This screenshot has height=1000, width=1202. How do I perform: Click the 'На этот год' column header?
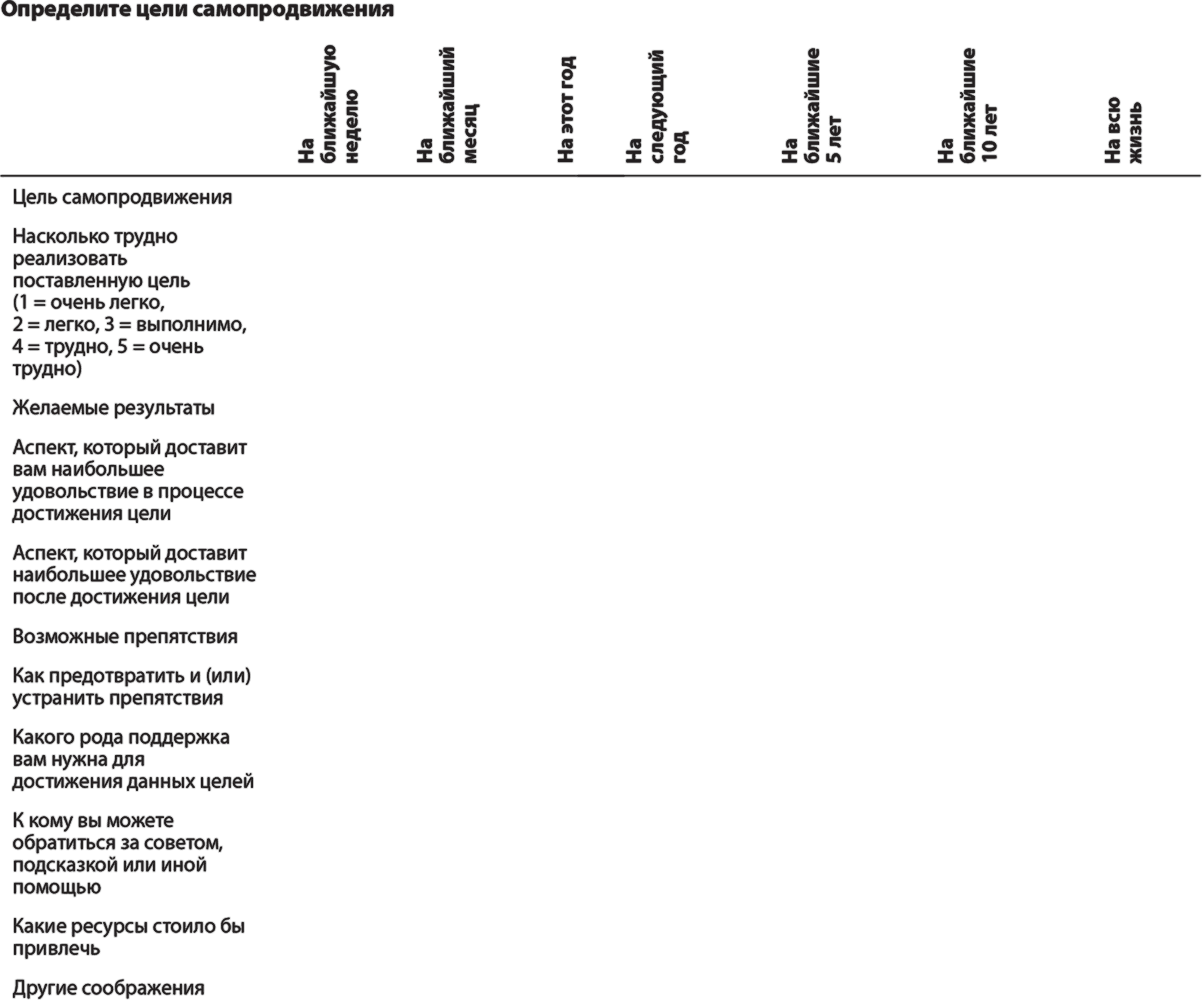567,109
